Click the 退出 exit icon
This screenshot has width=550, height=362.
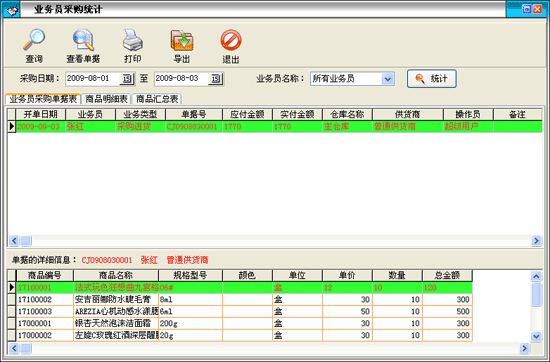point(231,40)
